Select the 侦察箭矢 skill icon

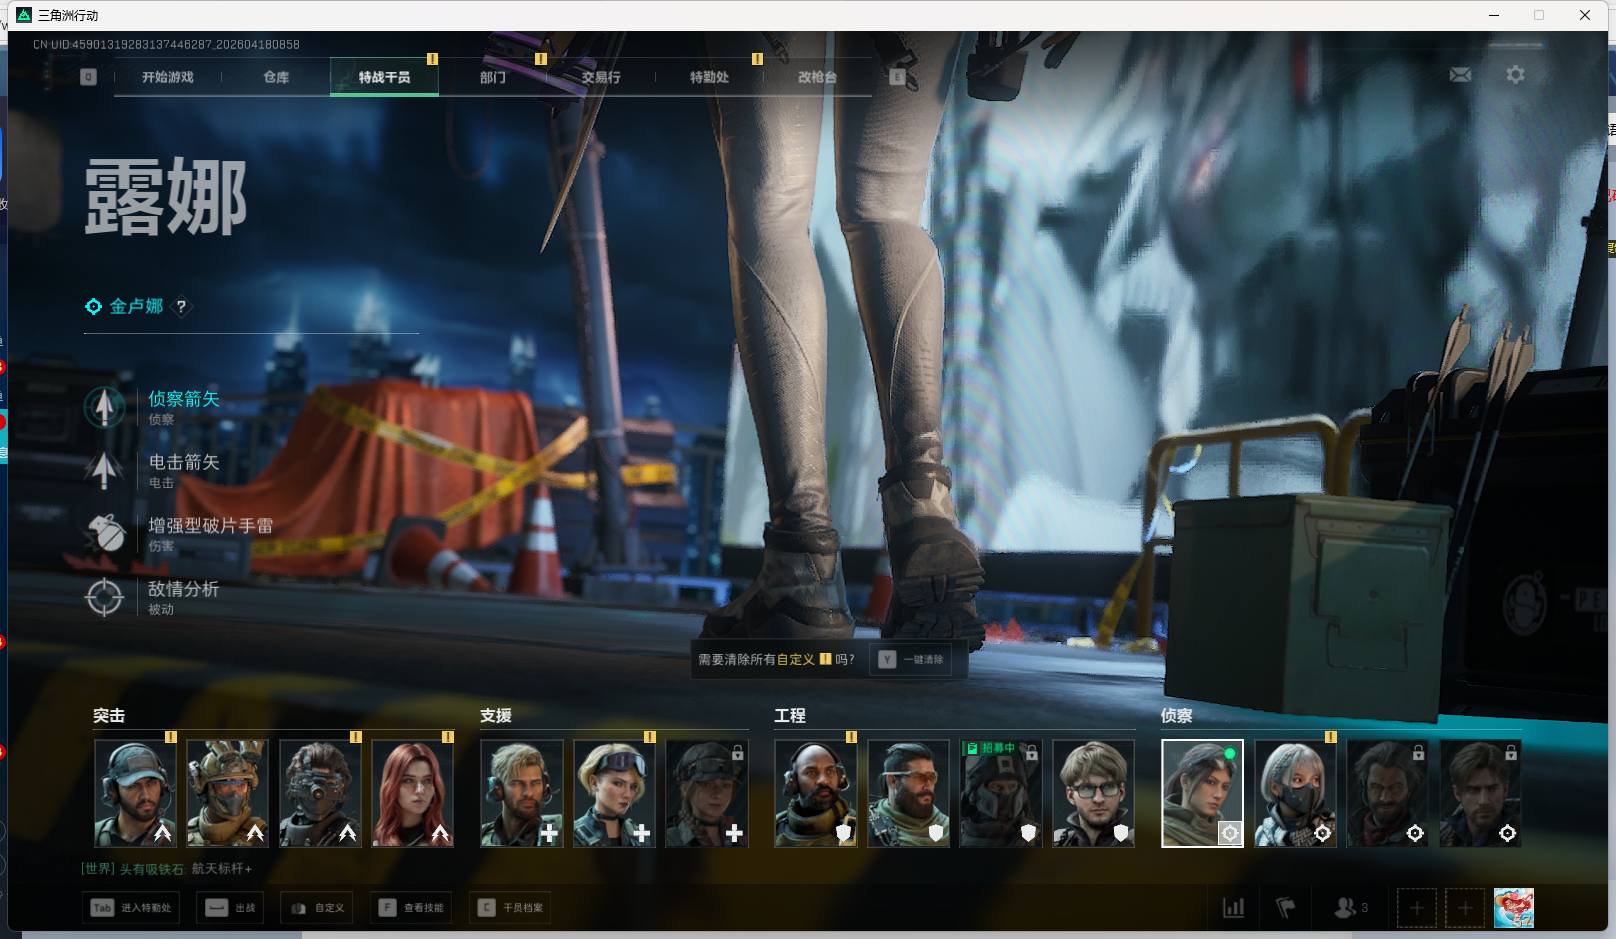104,407
